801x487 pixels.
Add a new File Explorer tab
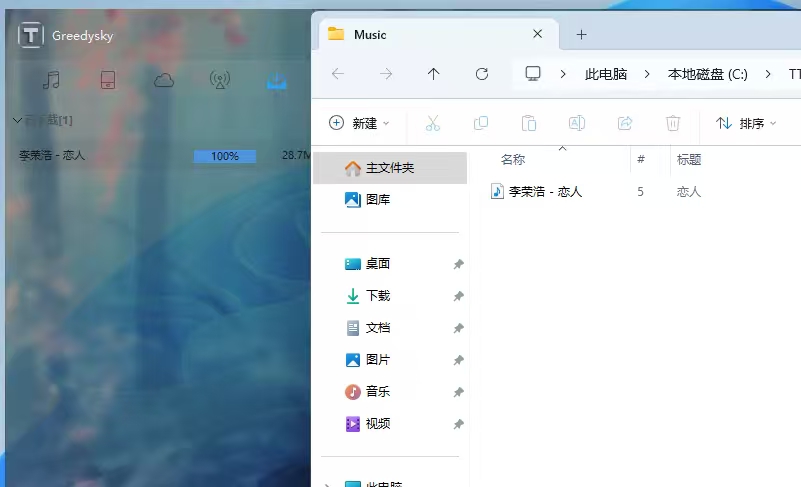pyautogui.click(x=581, y=35)
